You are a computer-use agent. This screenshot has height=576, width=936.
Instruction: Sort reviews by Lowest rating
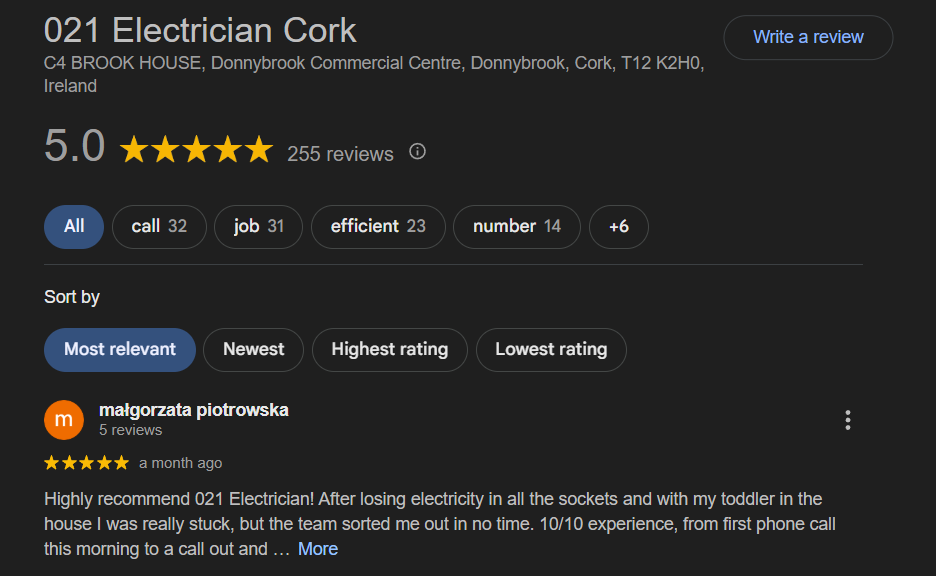[551, 349]
